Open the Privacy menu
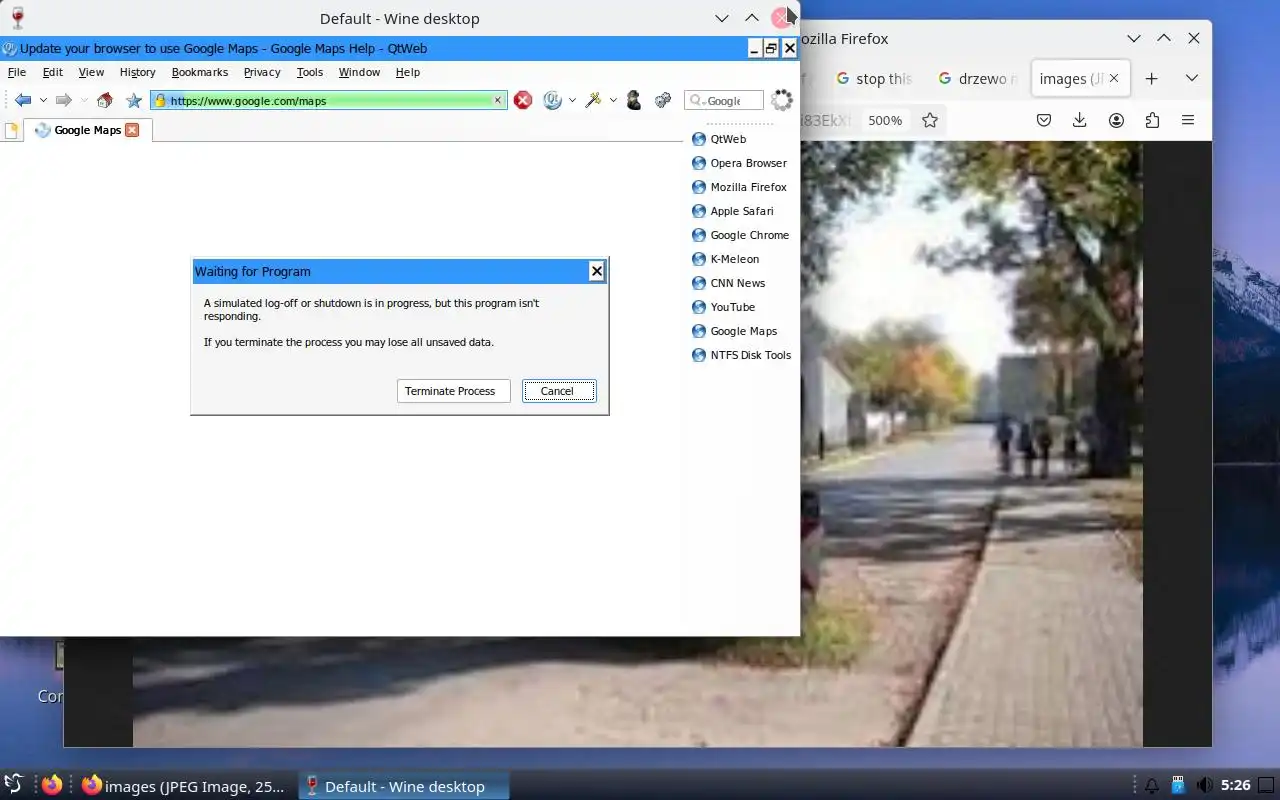 pos(262,72)
